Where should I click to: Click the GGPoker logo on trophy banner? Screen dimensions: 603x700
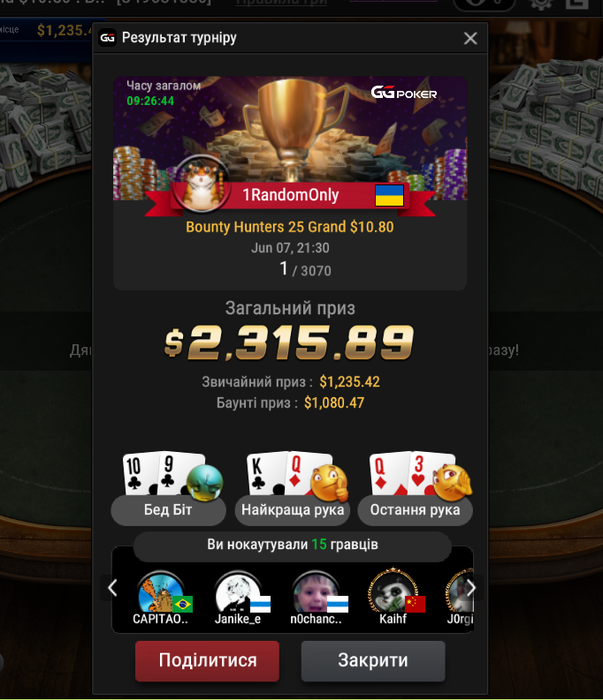click(x=403, y=92)
